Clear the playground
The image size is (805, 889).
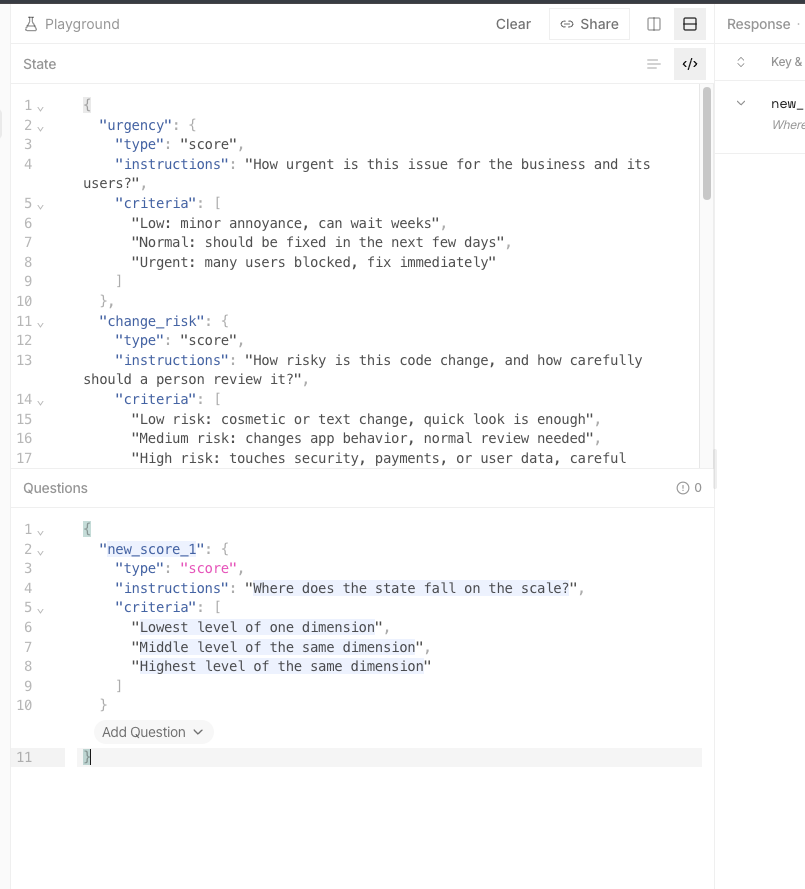coord(513,24)
